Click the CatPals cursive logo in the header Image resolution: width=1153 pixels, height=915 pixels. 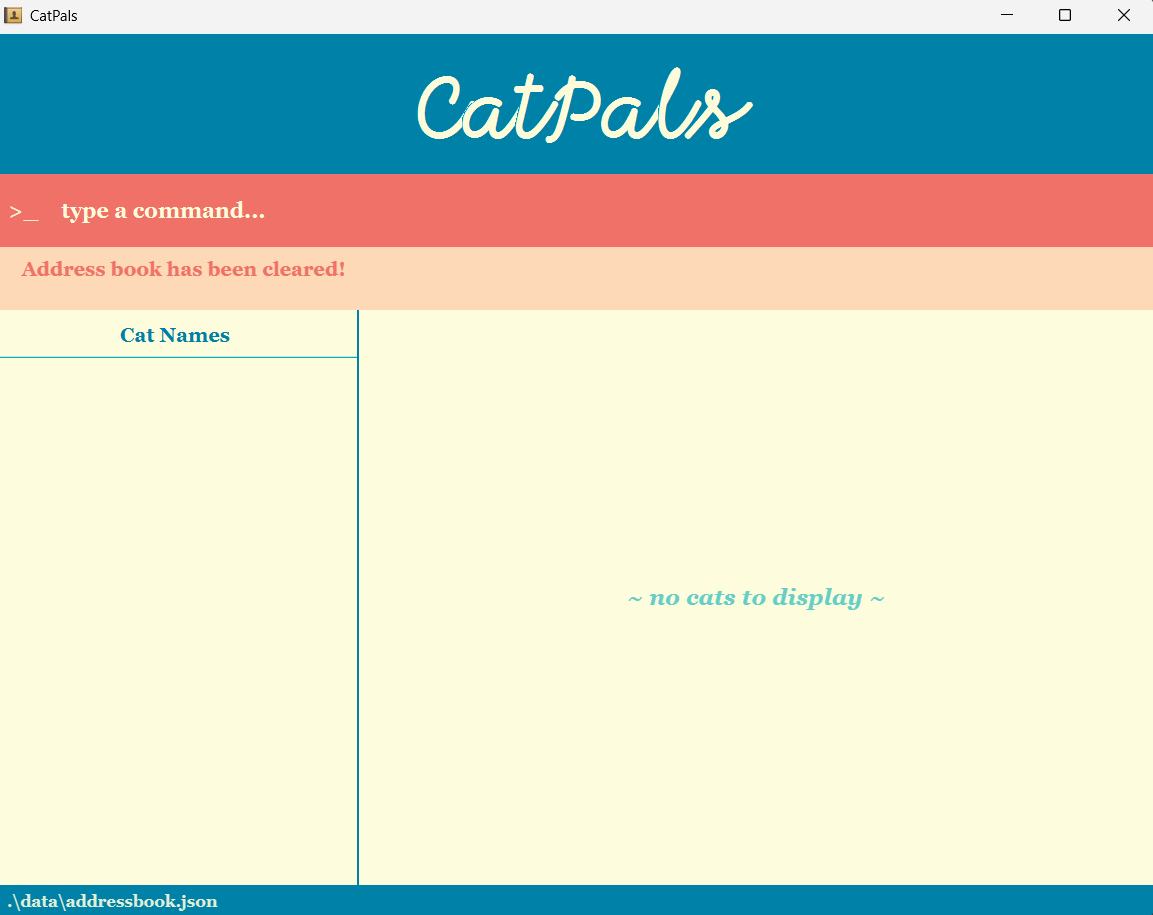click(583, 104)
